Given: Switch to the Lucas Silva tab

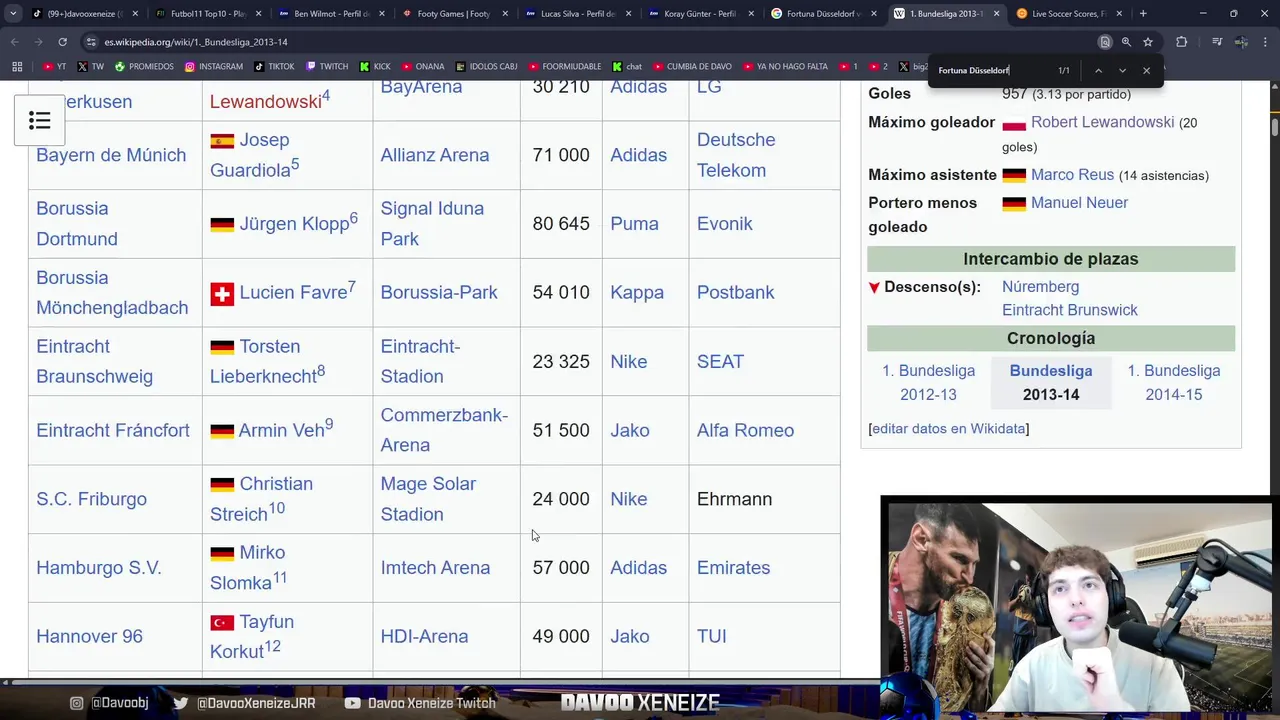Looking at the screenshot, I should coord(576,14).
